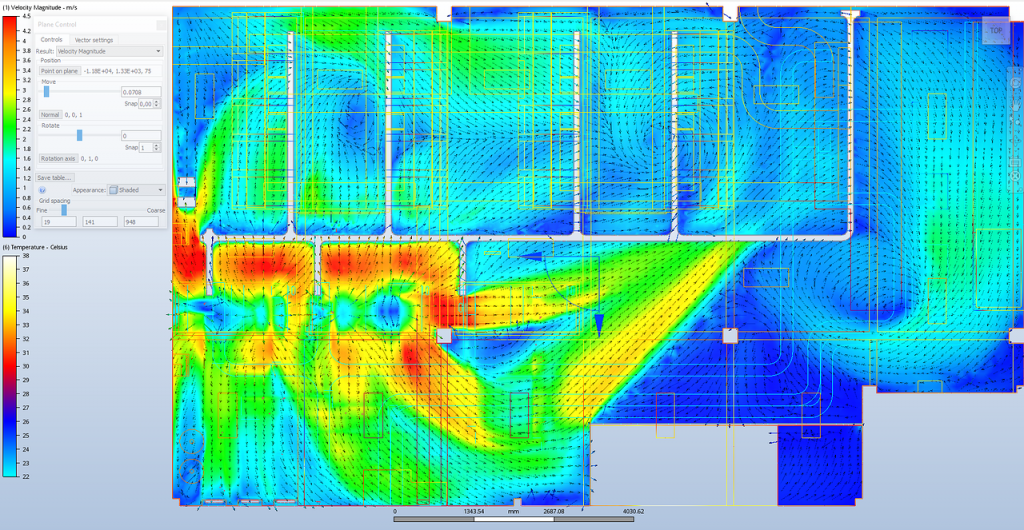Click the TOP face of view cube
This screenshot has height=530, width=1024.
click(996, 31)
